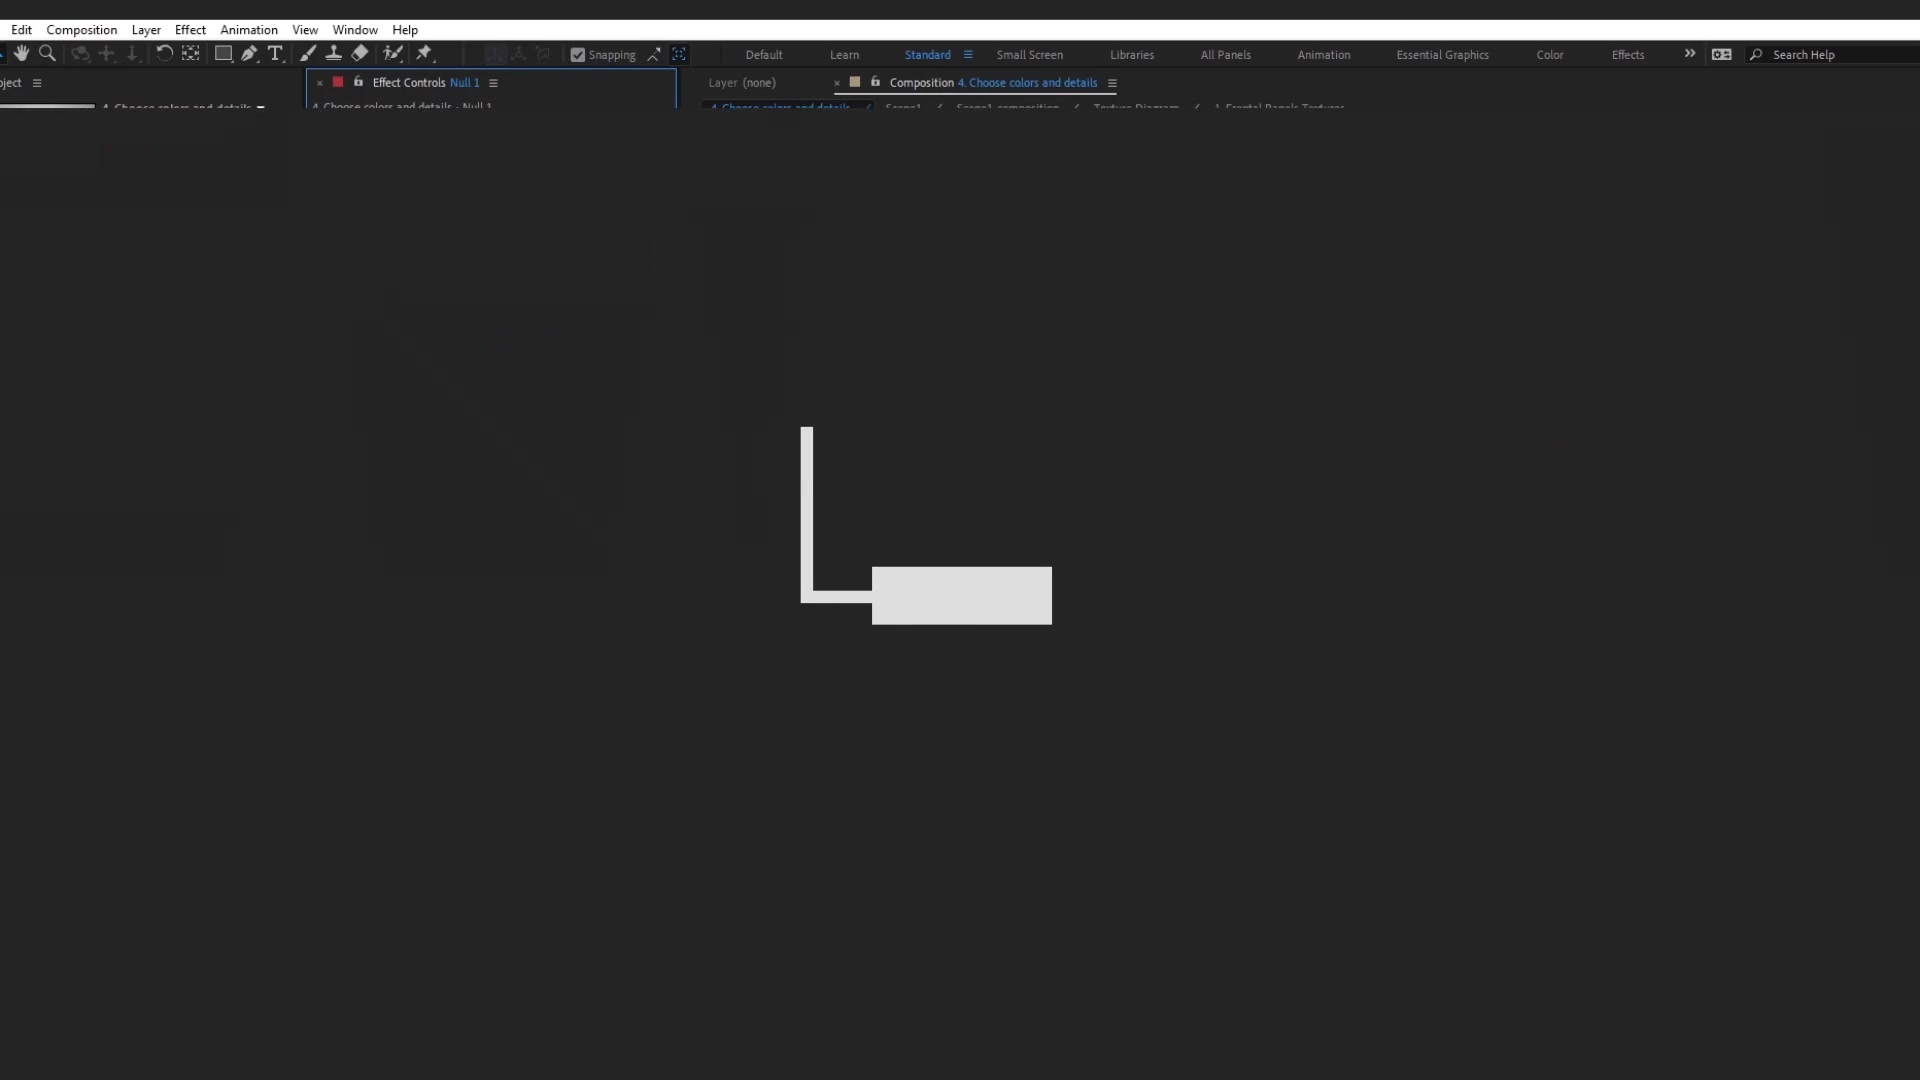Open Standard workspace options menu
The height and width of the screenshot is (1080, 1920).
coord(968,55)
